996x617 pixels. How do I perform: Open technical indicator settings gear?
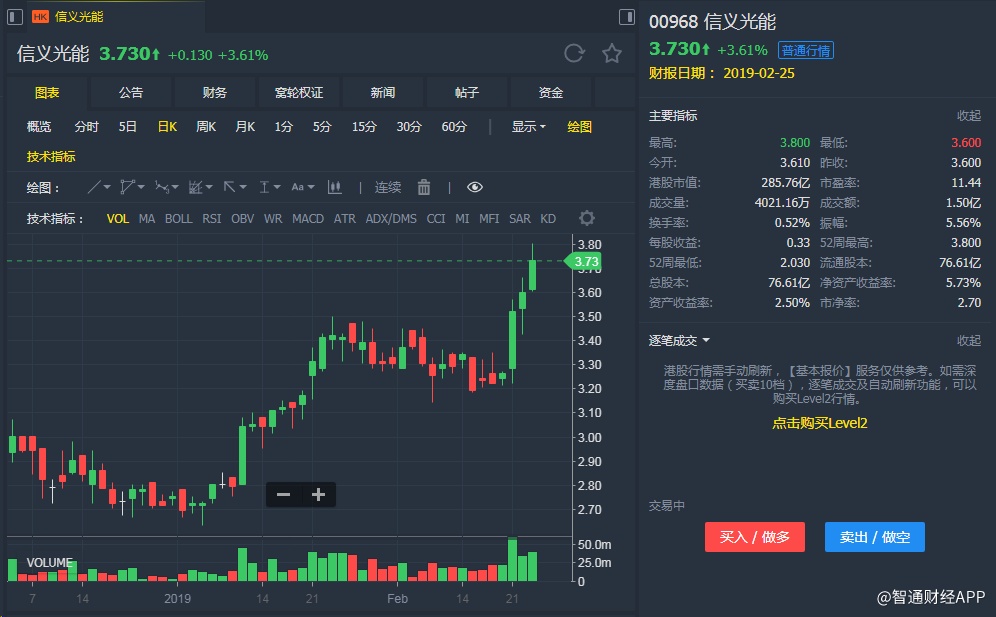point(587,218)
